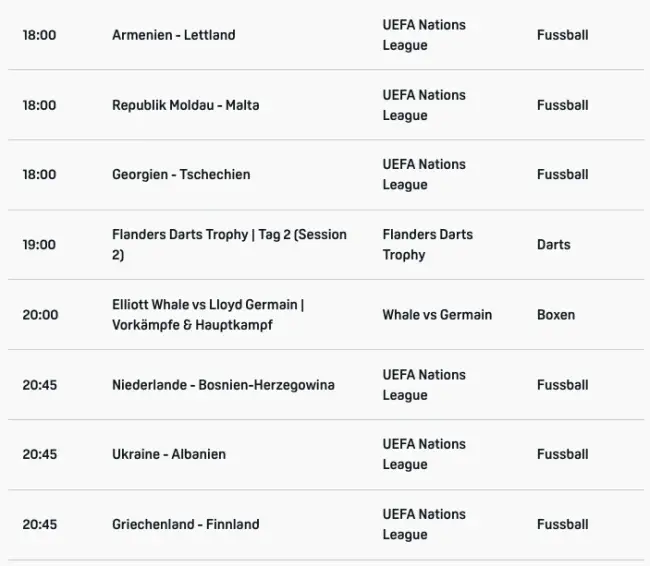The height and width of the screenshot is (566, 650).
Task: Click the 20:00 start time
Action: [40, 314]
